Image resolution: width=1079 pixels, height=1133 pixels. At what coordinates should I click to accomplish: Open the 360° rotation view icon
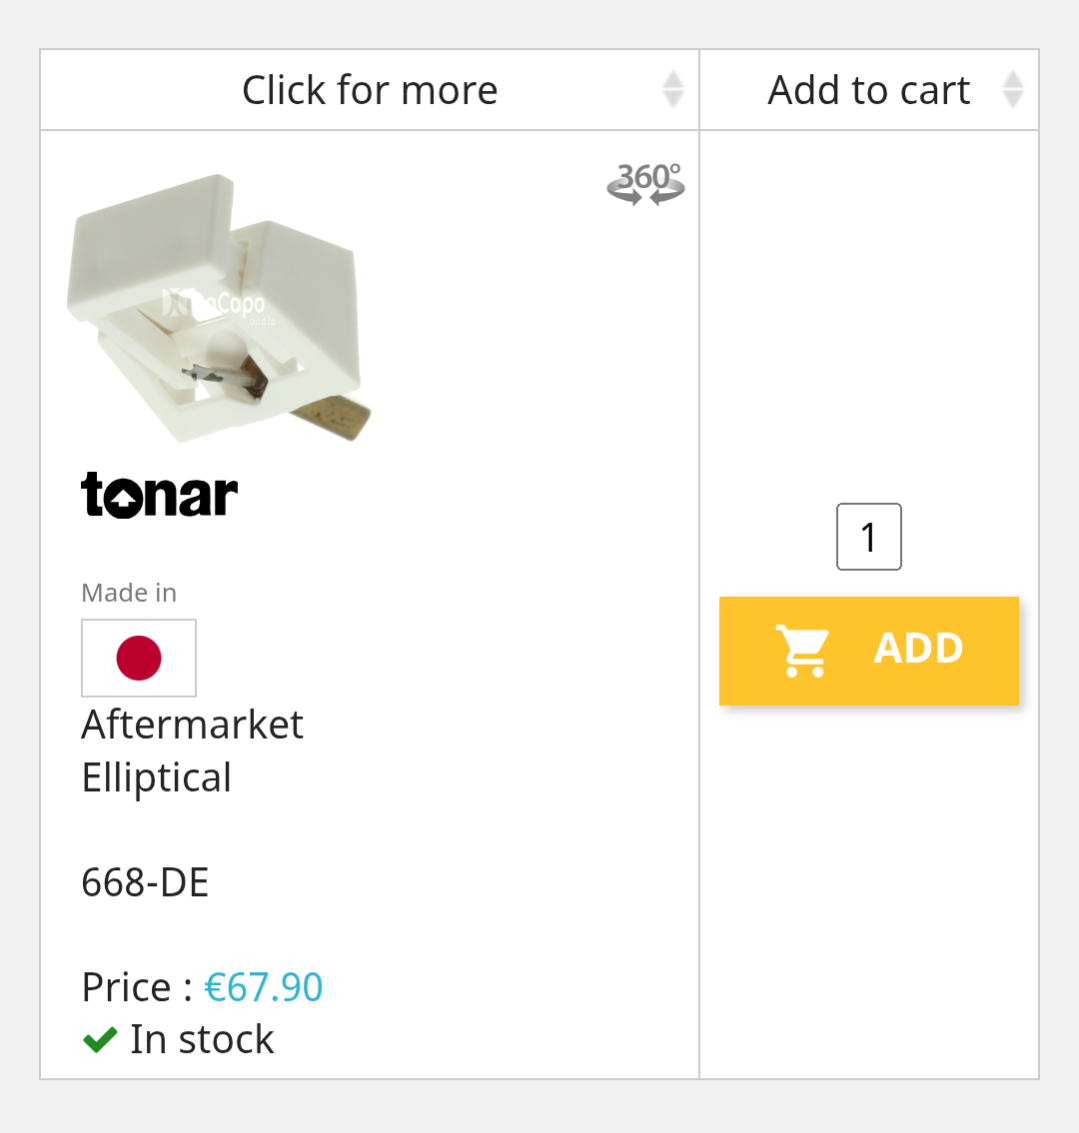pos(645,183)
